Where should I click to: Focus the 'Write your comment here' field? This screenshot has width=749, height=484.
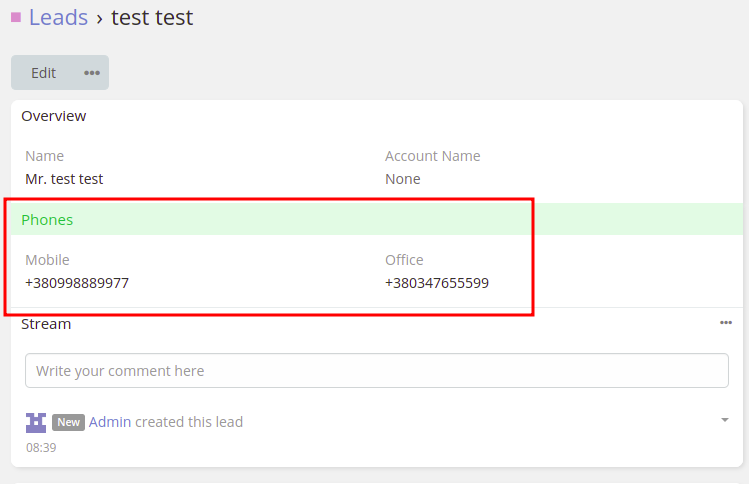[376, 371]
